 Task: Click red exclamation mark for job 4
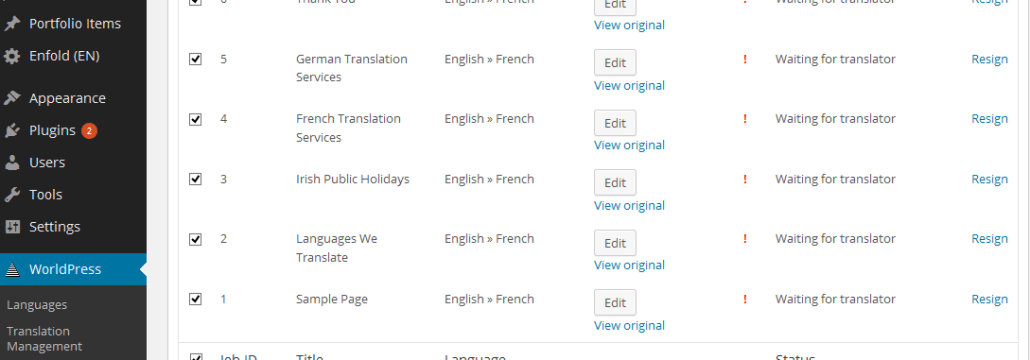pyautogui.click(x=745, y=119)
